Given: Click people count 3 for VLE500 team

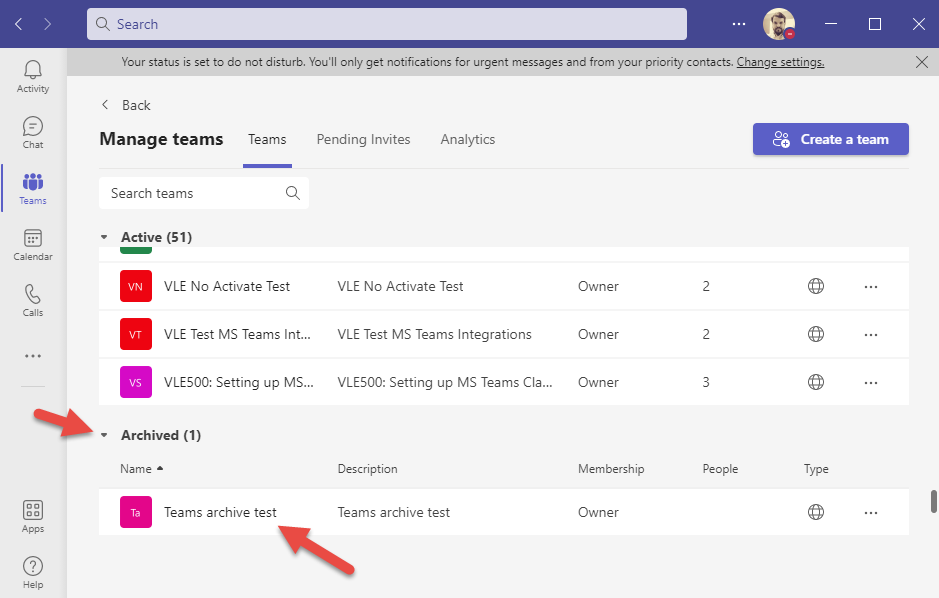Looking at the screenshot, I should 706,382.
